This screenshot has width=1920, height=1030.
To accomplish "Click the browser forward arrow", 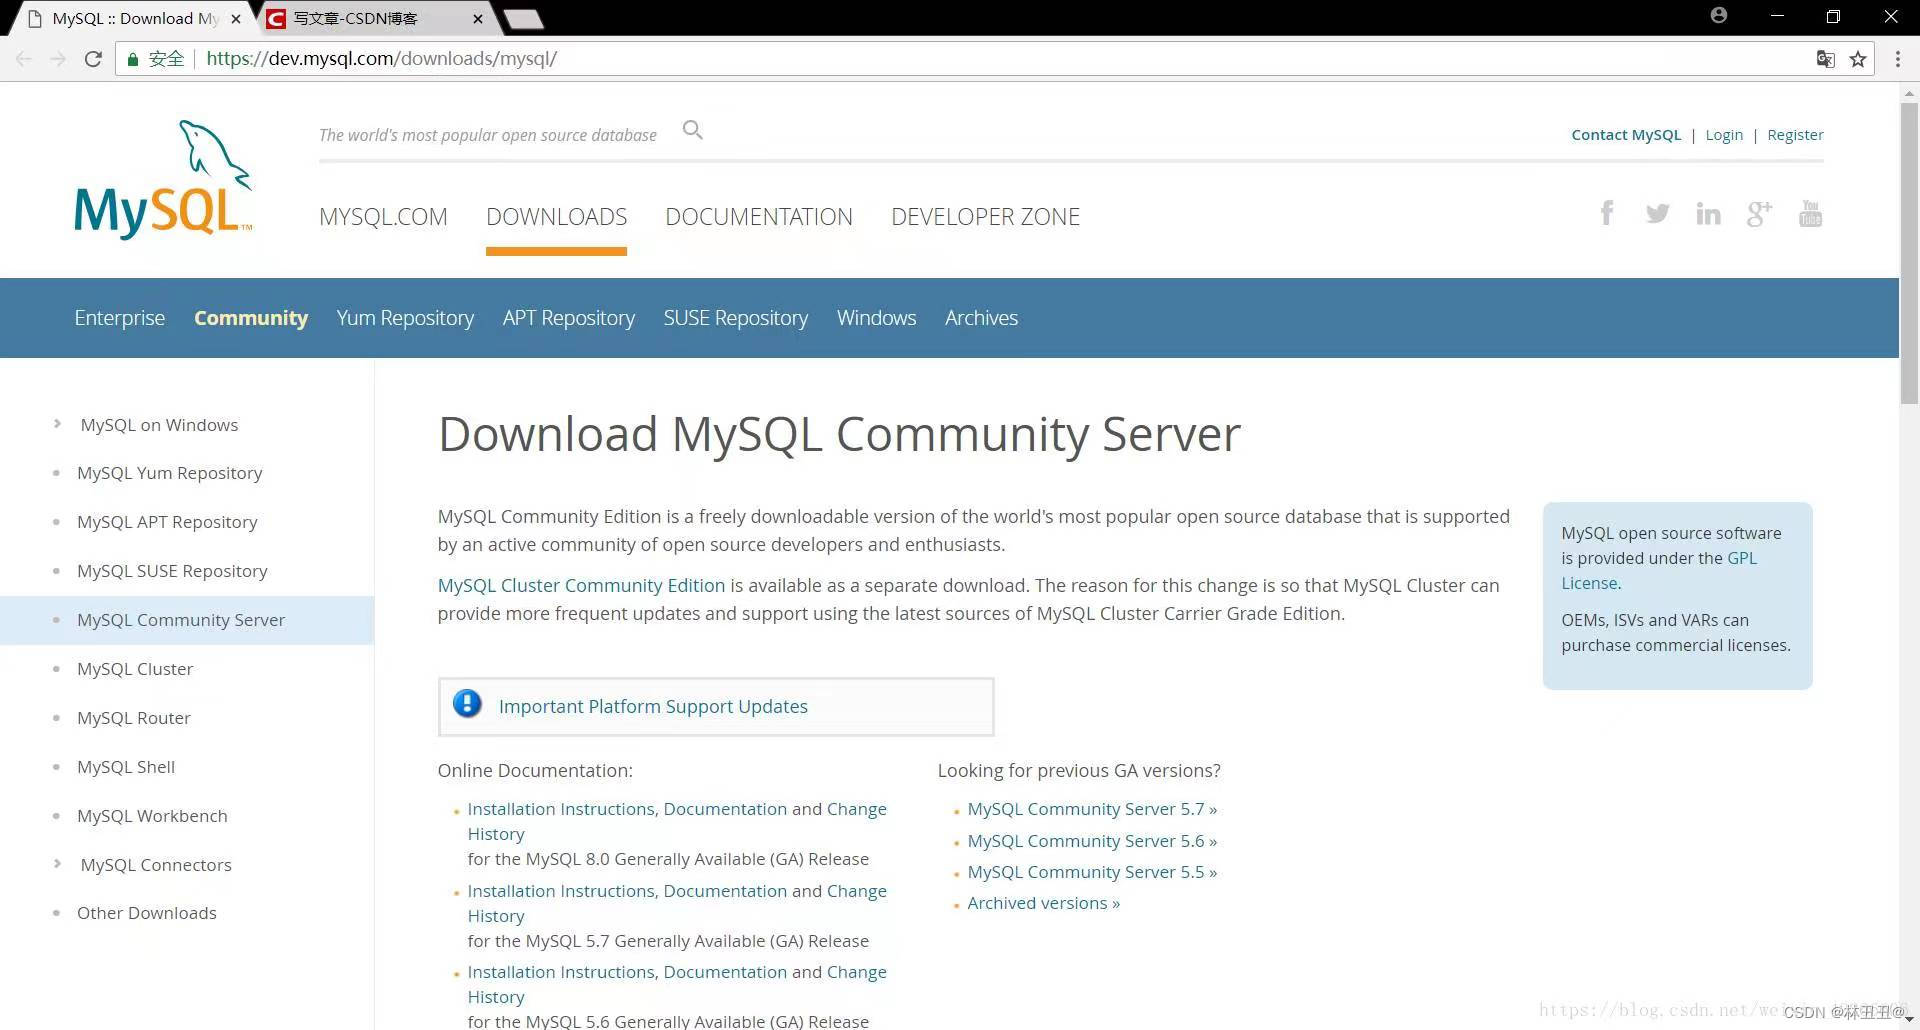I will click(x=58, y=59).
